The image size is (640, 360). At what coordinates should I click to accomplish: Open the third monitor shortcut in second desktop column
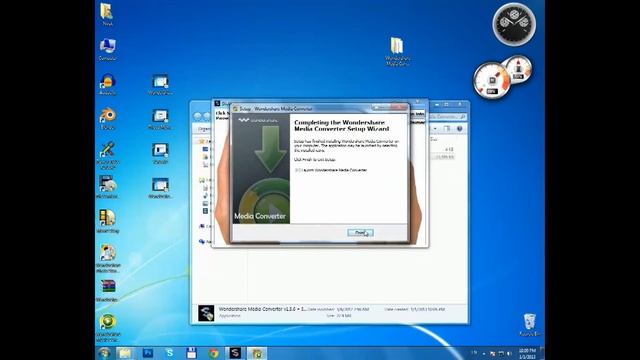(160, 153)
